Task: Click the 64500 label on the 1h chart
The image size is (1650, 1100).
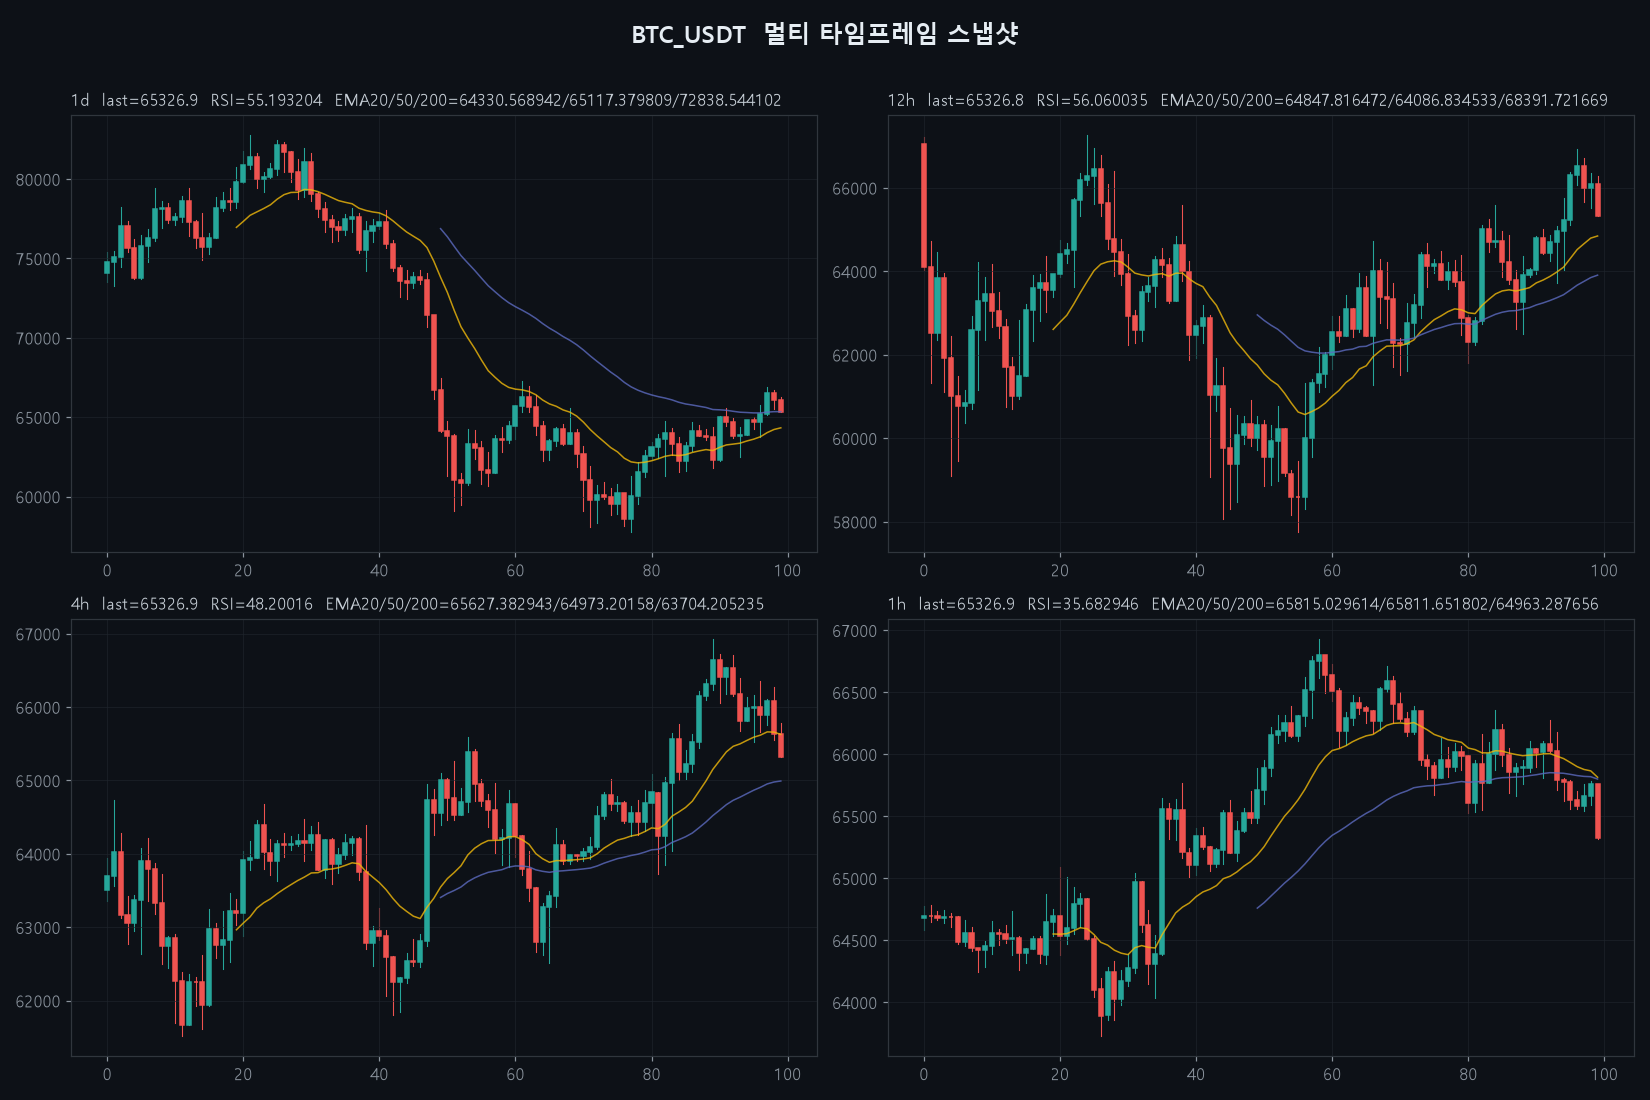Action: [855, 941]
